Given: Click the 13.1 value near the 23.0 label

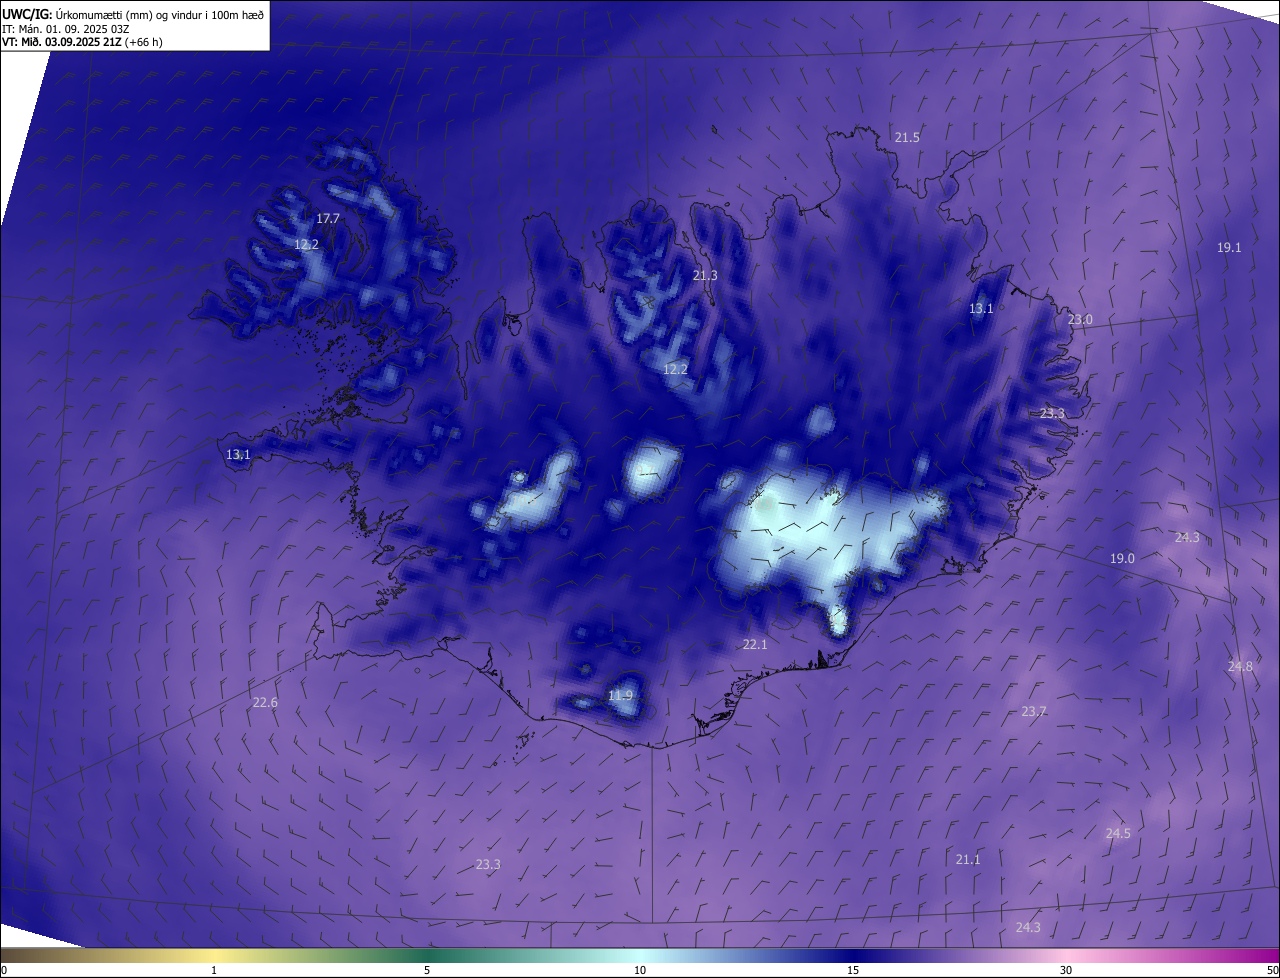Looking at the screenshot, I should [x=981, y=308].
